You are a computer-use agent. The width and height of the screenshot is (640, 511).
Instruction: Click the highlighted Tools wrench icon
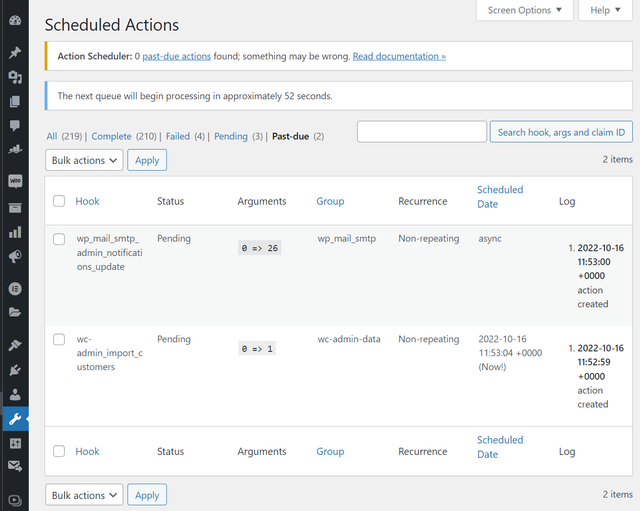tap(16, 419)
